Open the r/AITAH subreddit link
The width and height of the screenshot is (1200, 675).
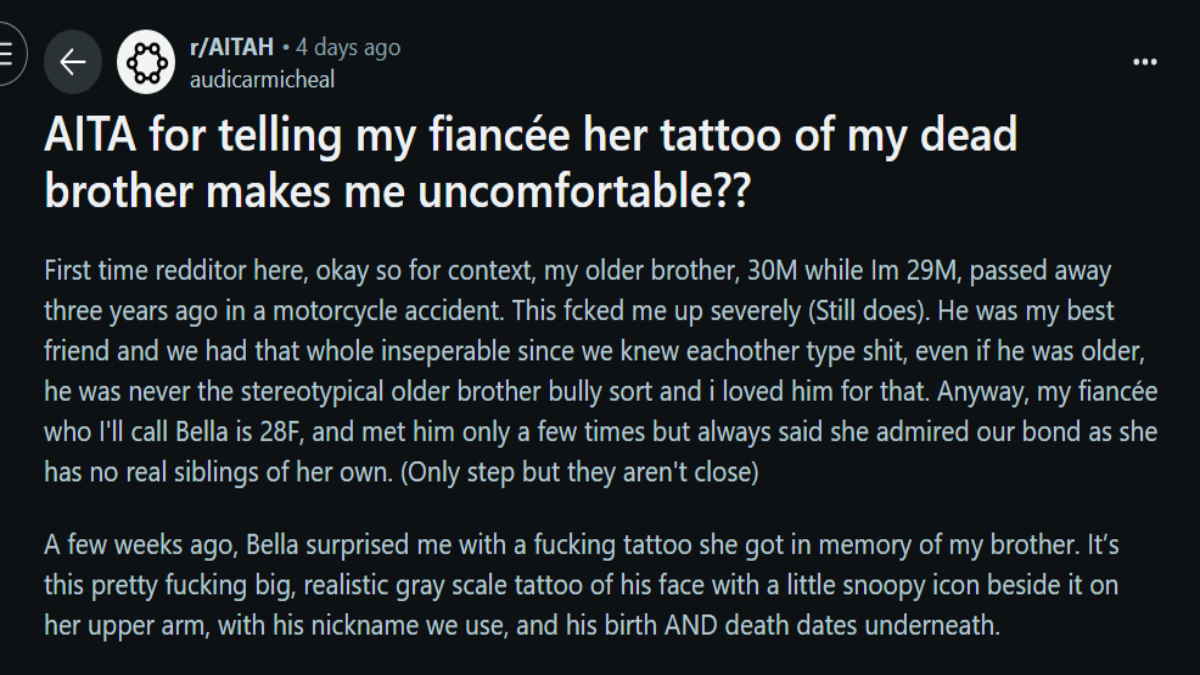pos(231,48)
